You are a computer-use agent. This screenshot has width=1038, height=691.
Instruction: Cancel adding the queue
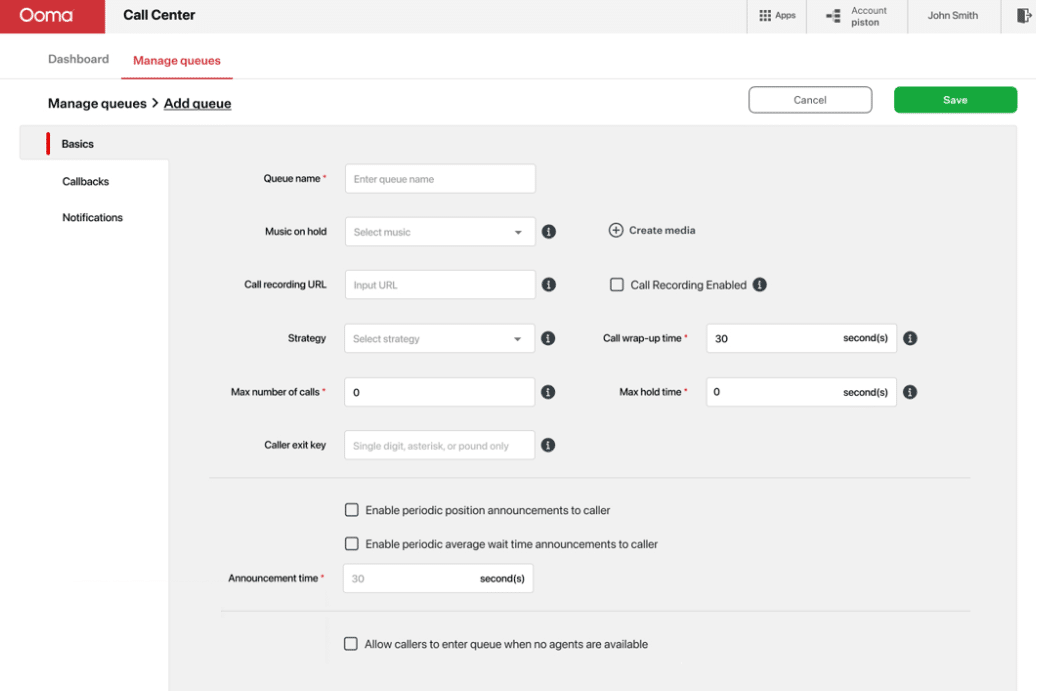click(x=810, y=99)
